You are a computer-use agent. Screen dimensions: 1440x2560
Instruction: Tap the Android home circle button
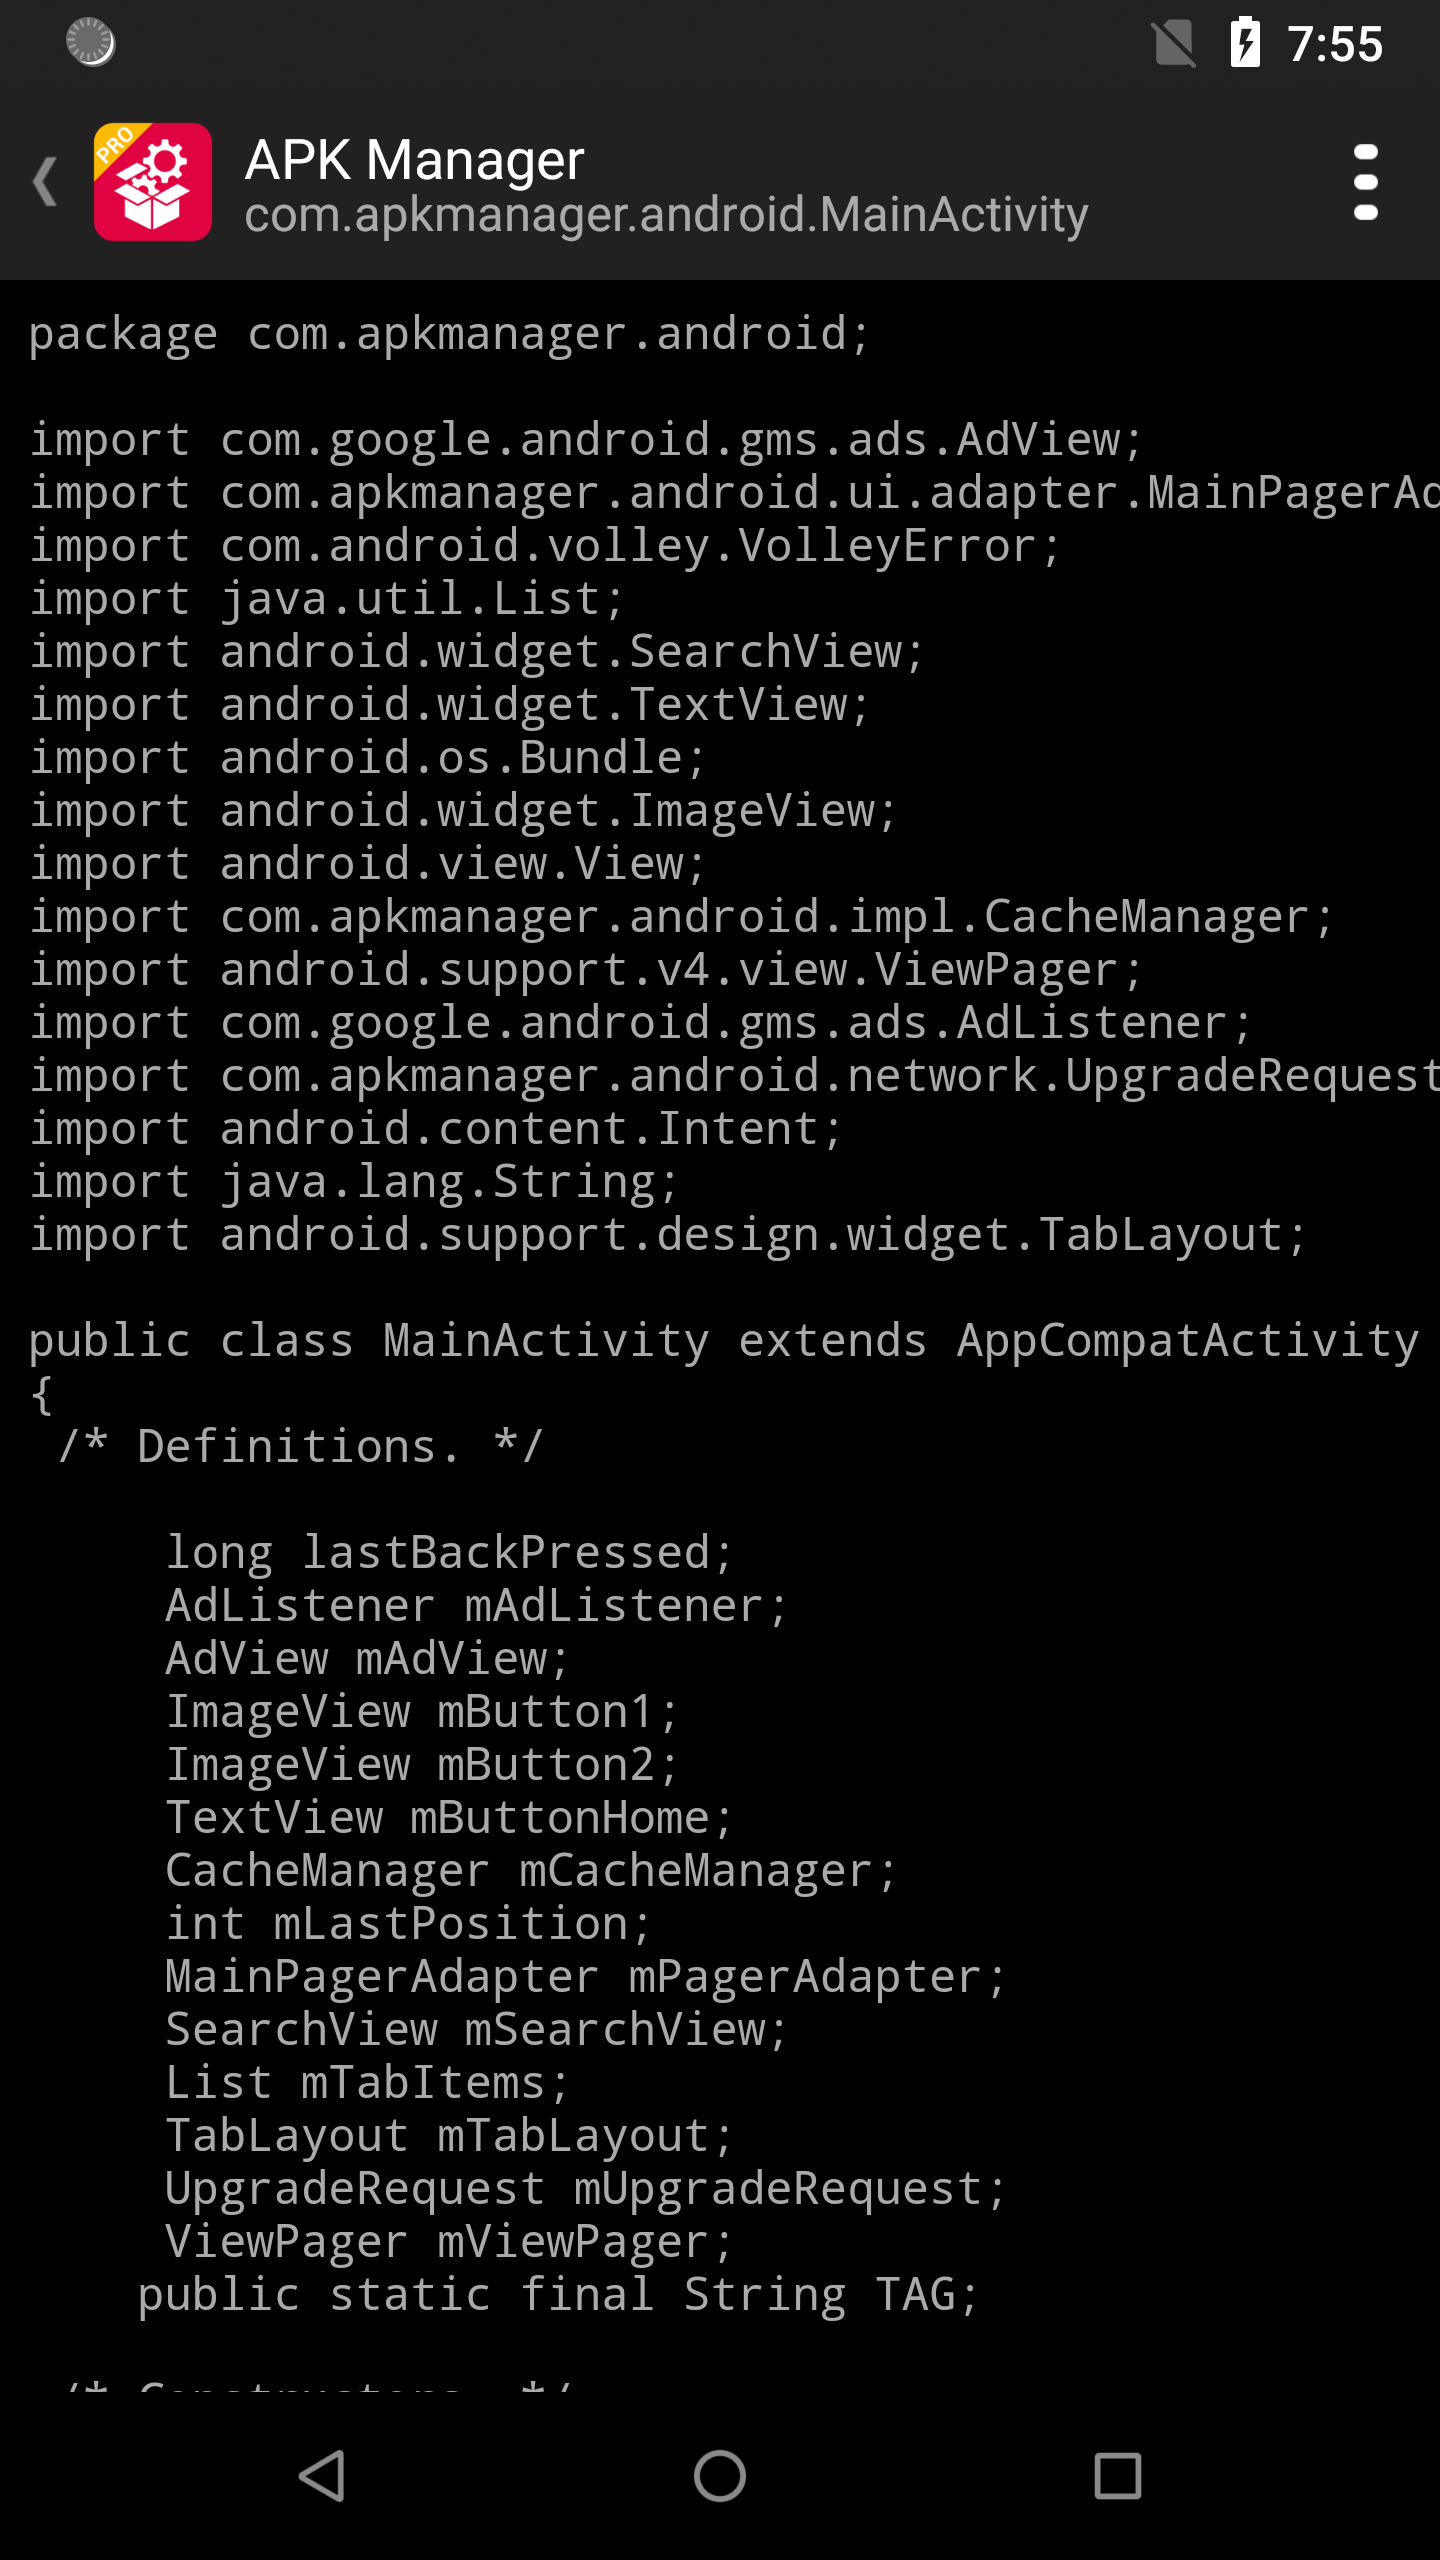coord(720,2476)
